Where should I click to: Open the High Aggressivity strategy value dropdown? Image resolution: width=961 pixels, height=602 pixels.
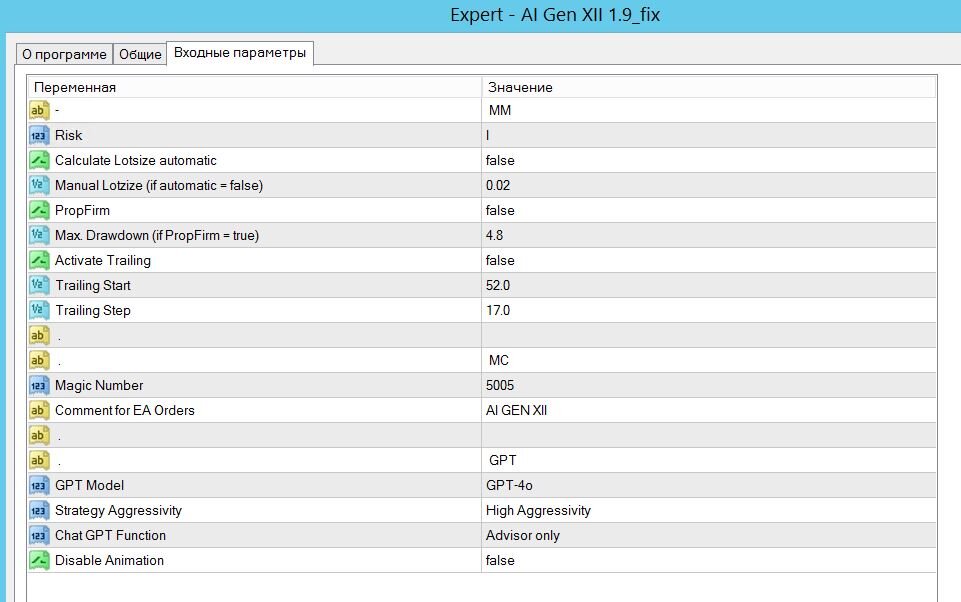coord(708,511)
